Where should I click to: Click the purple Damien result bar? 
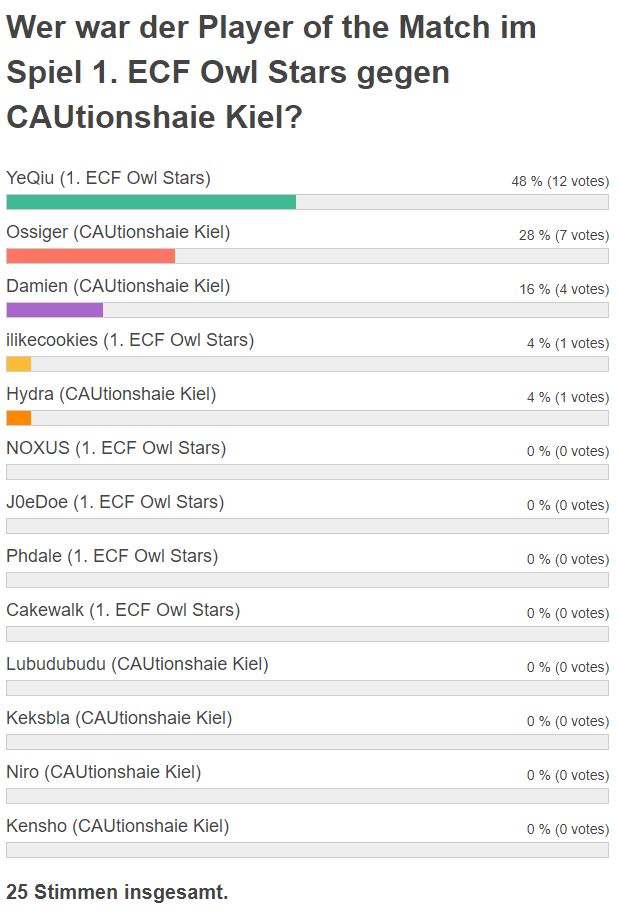(x=55, y=310)
